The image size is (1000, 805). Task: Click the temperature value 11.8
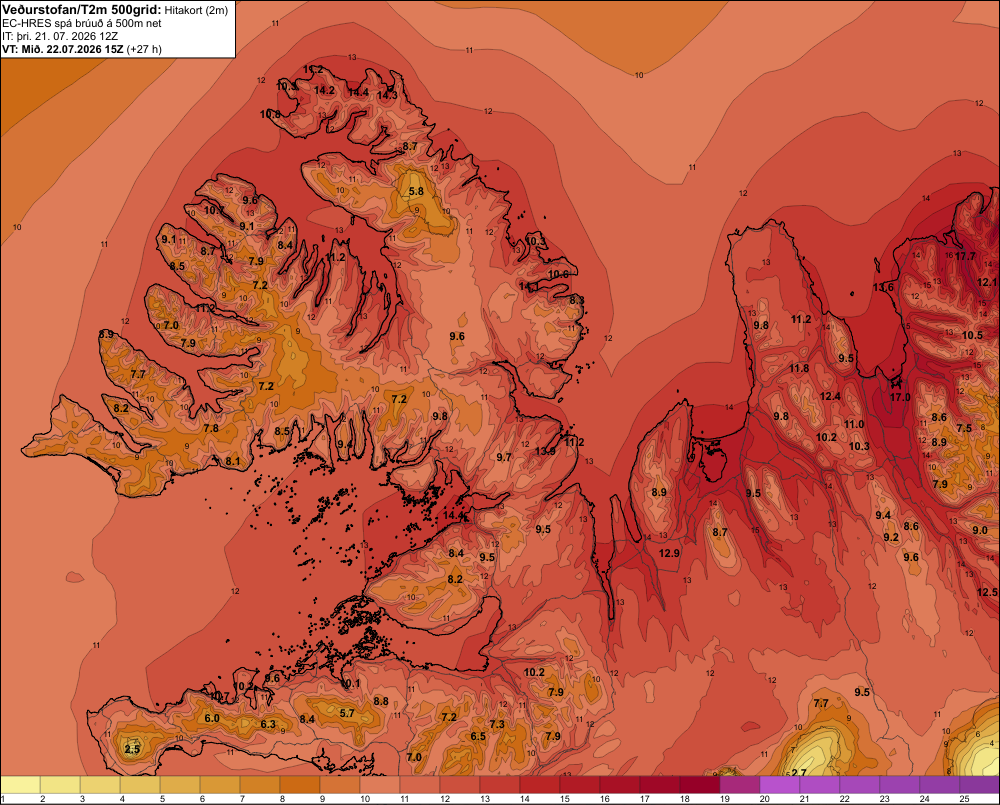(x=798, y=368)
